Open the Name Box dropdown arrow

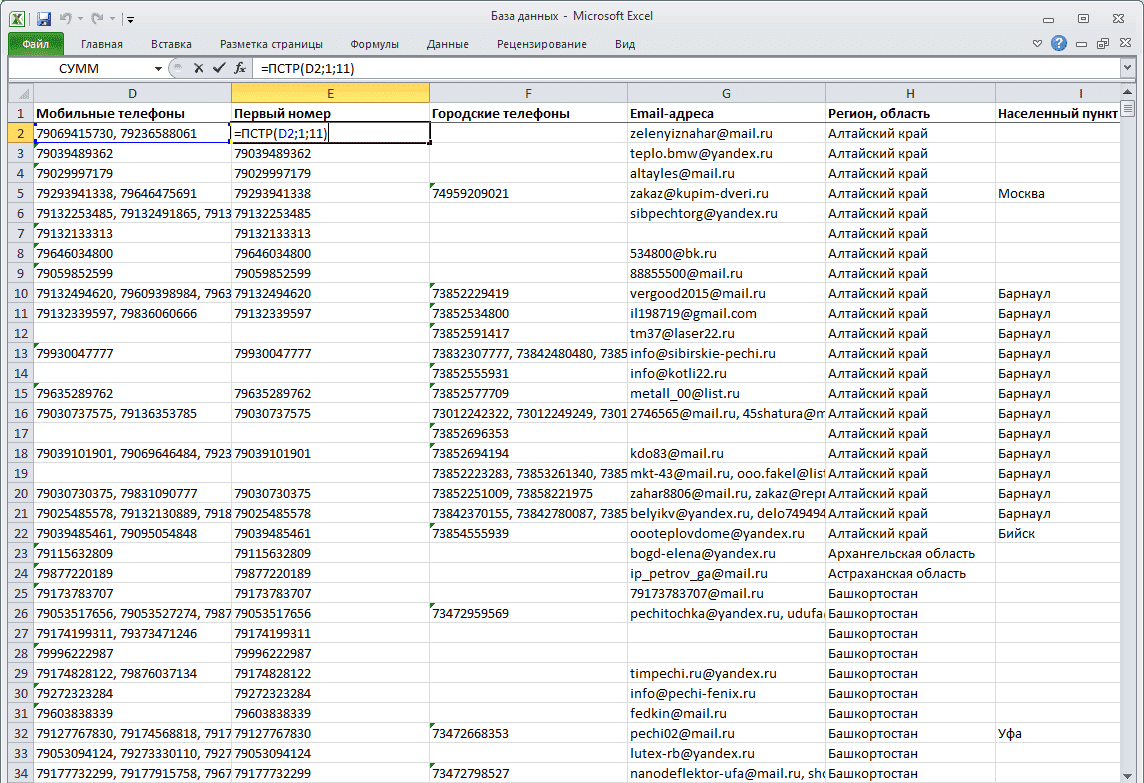158,69
